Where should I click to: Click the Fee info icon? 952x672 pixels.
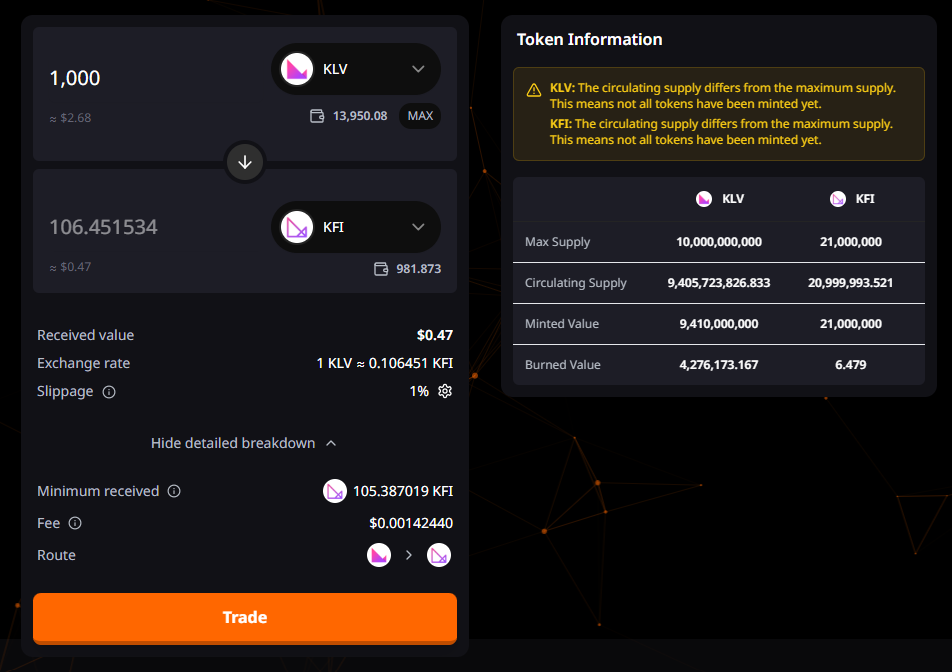75,523
